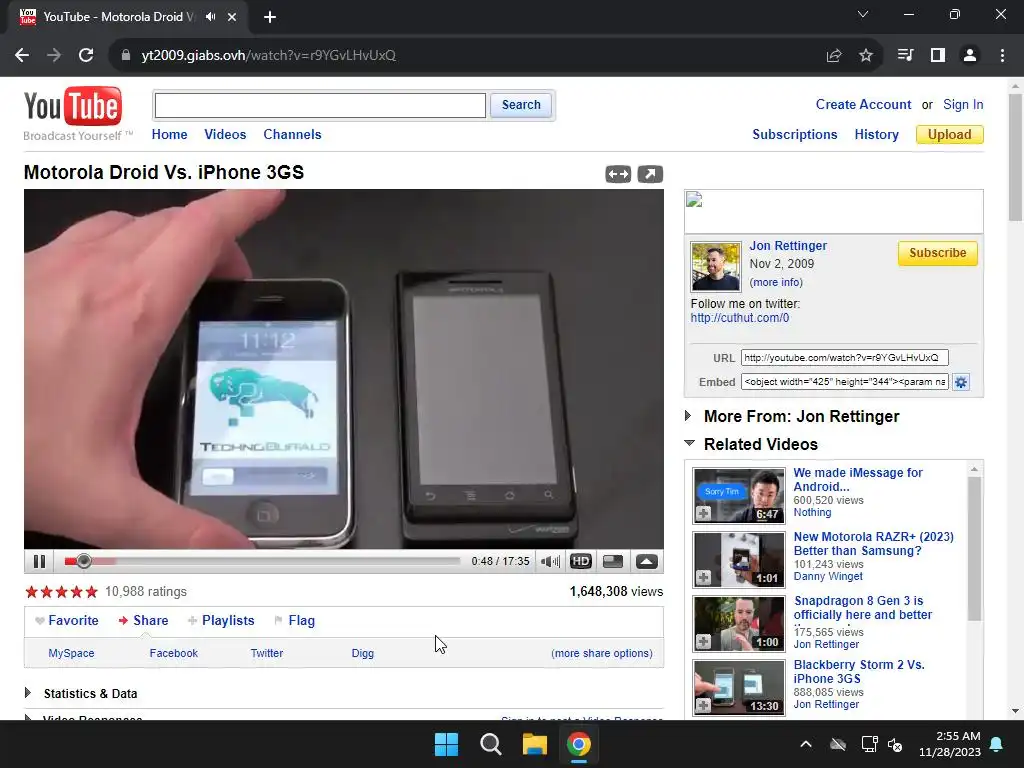Open New Motorola RAZR+ (2023) title link
Screen dimensions: 1024x768
click(x=873, y=543)
